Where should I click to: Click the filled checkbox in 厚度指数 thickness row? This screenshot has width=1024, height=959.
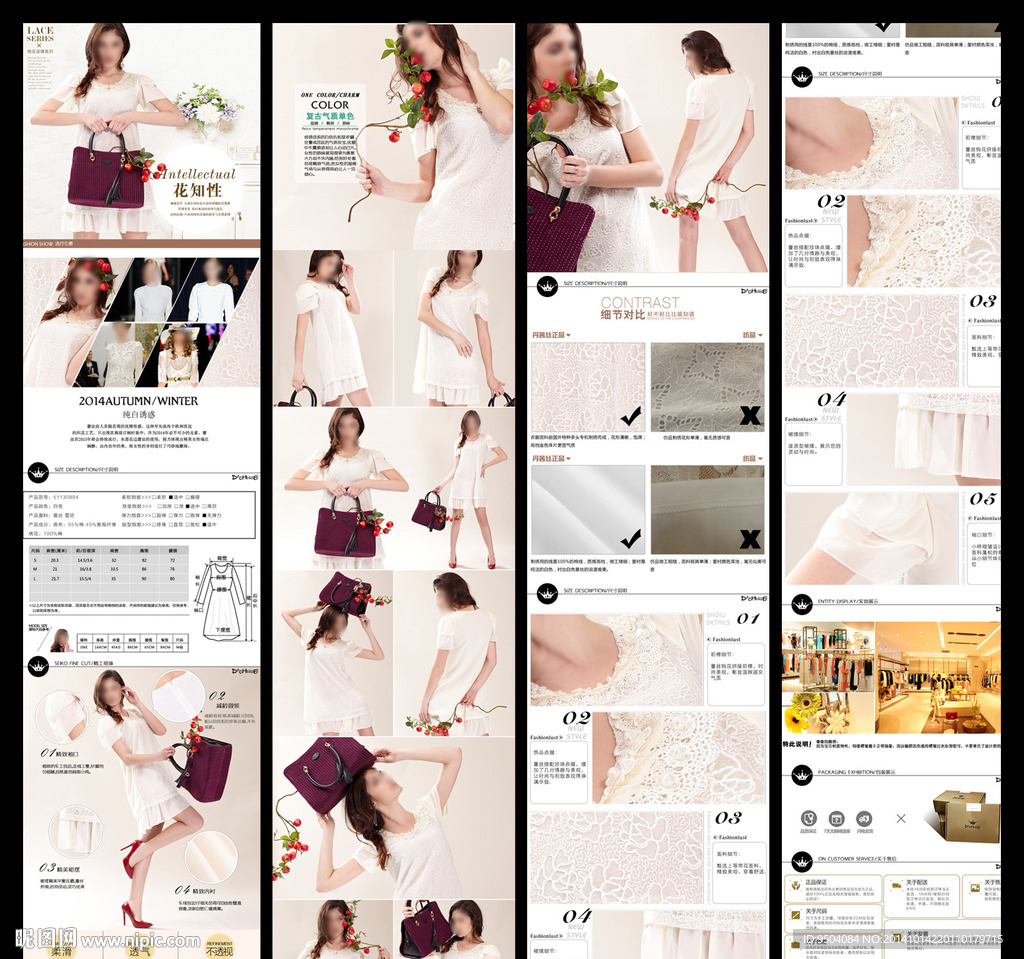pyautogui.click(x=187, y=506)
